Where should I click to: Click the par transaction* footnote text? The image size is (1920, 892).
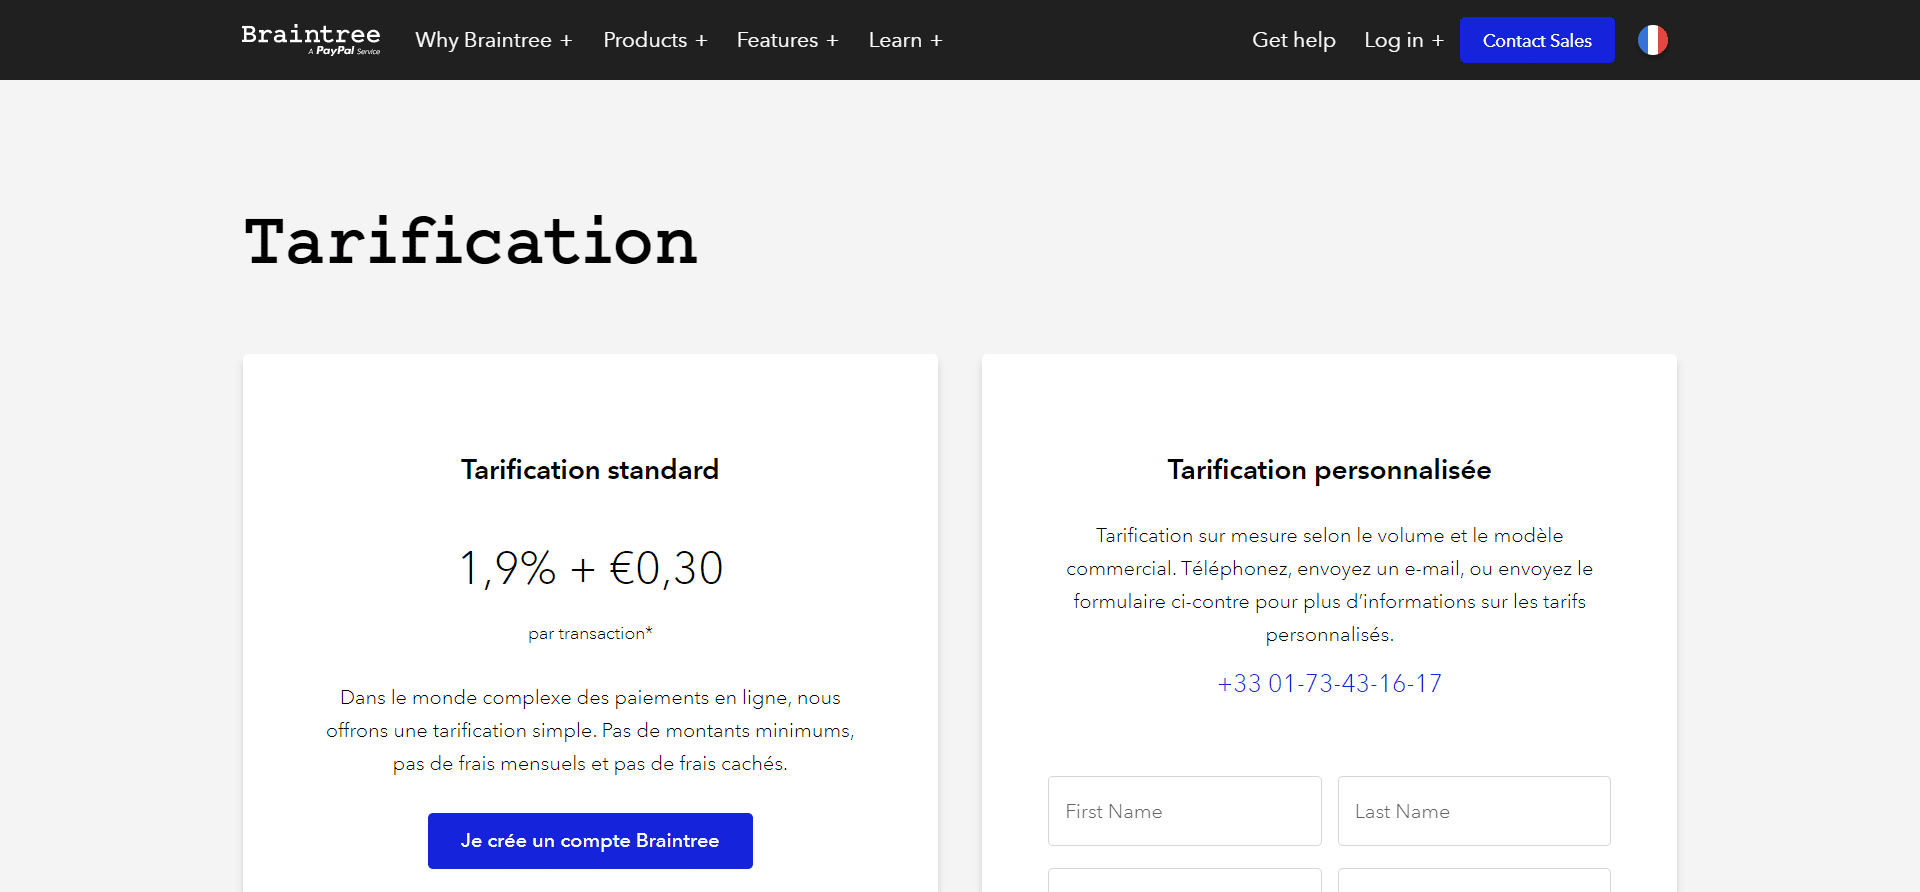pos(590,633)
